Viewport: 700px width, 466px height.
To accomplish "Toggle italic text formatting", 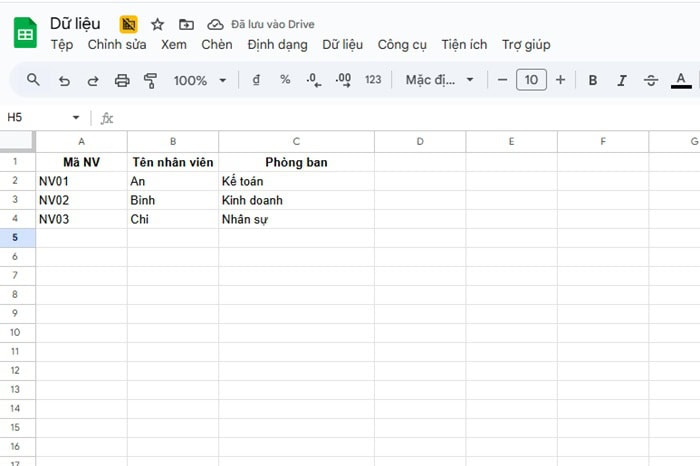I will coord(622,80).
